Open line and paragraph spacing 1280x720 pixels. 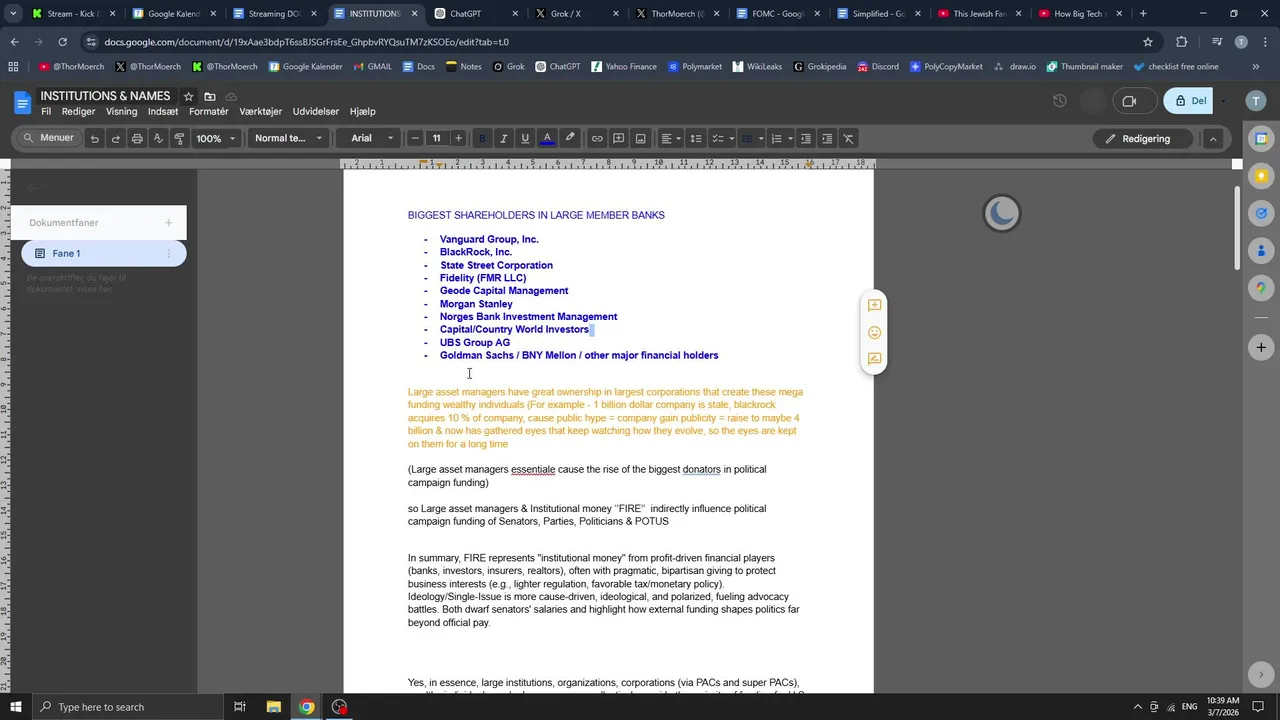(x=696, y=138)
